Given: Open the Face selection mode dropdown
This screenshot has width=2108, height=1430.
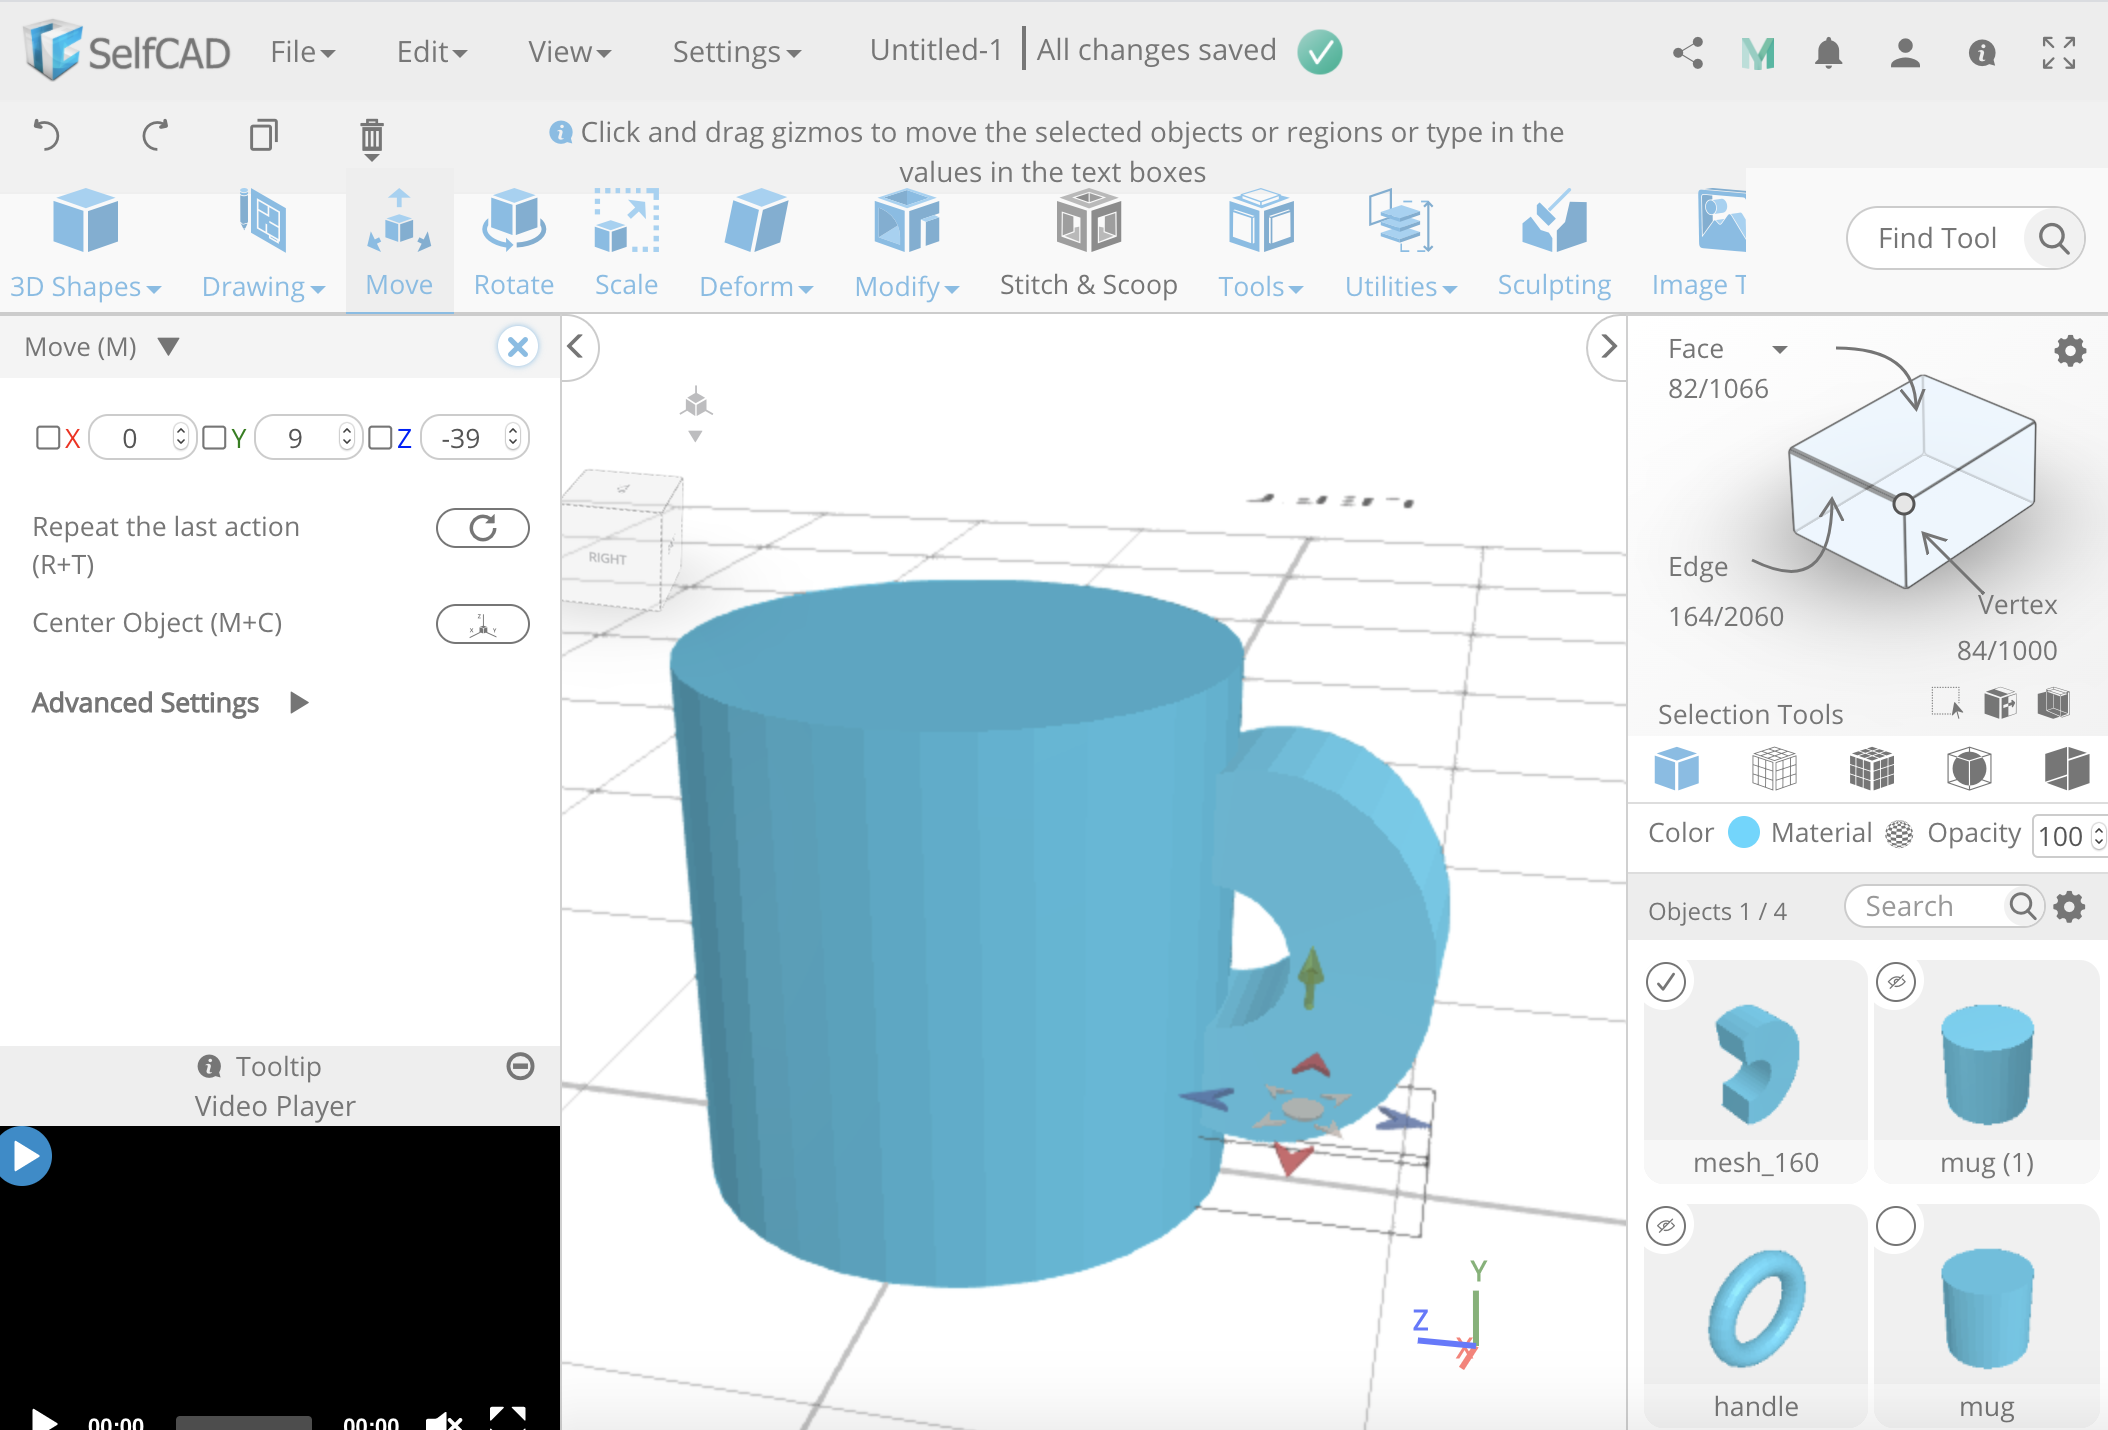Looking at the screenshot, I should pyautogui.click(x=1779, y=349).
